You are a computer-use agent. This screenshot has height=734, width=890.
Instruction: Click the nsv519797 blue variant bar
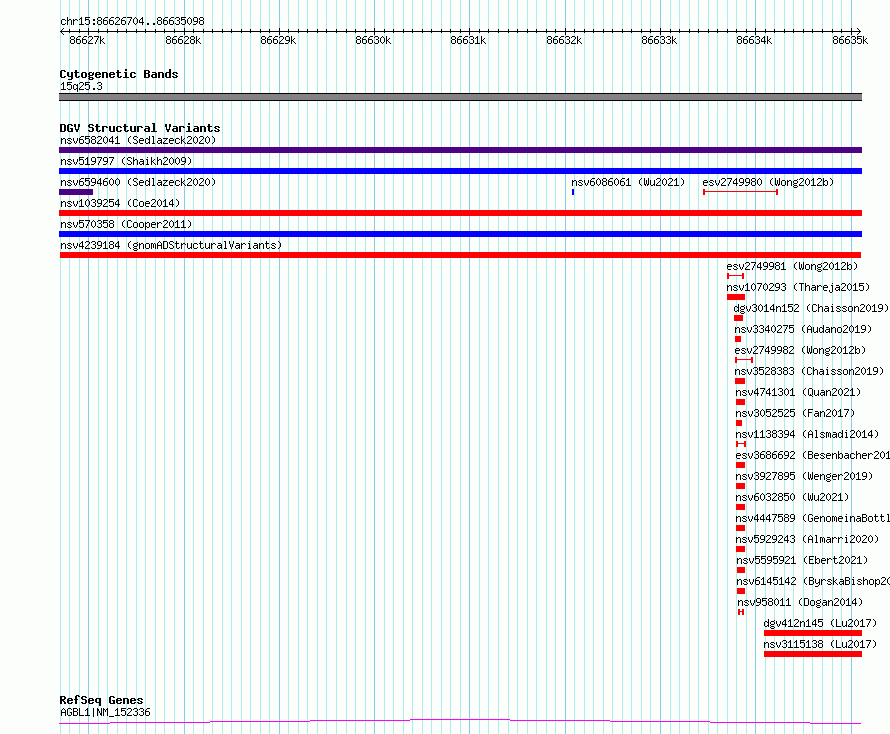[460, 171]
